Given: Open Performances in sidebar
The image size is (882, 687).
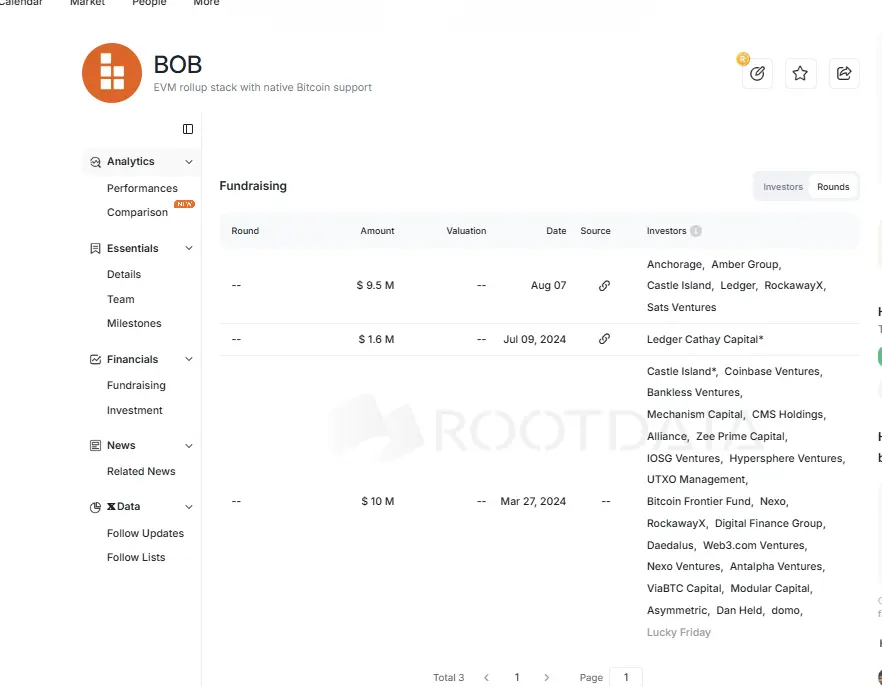Looking at the screenshot, I should click(142, 188).
